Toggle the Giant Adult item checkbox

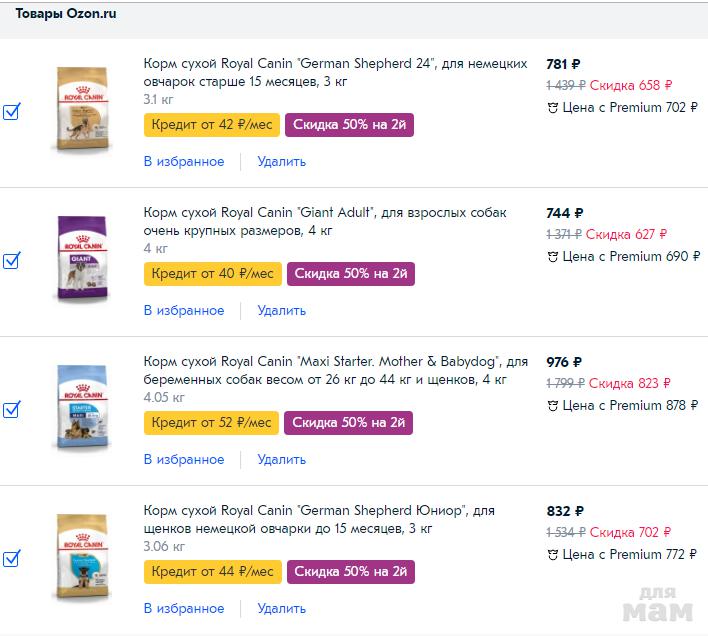(12, 261)
